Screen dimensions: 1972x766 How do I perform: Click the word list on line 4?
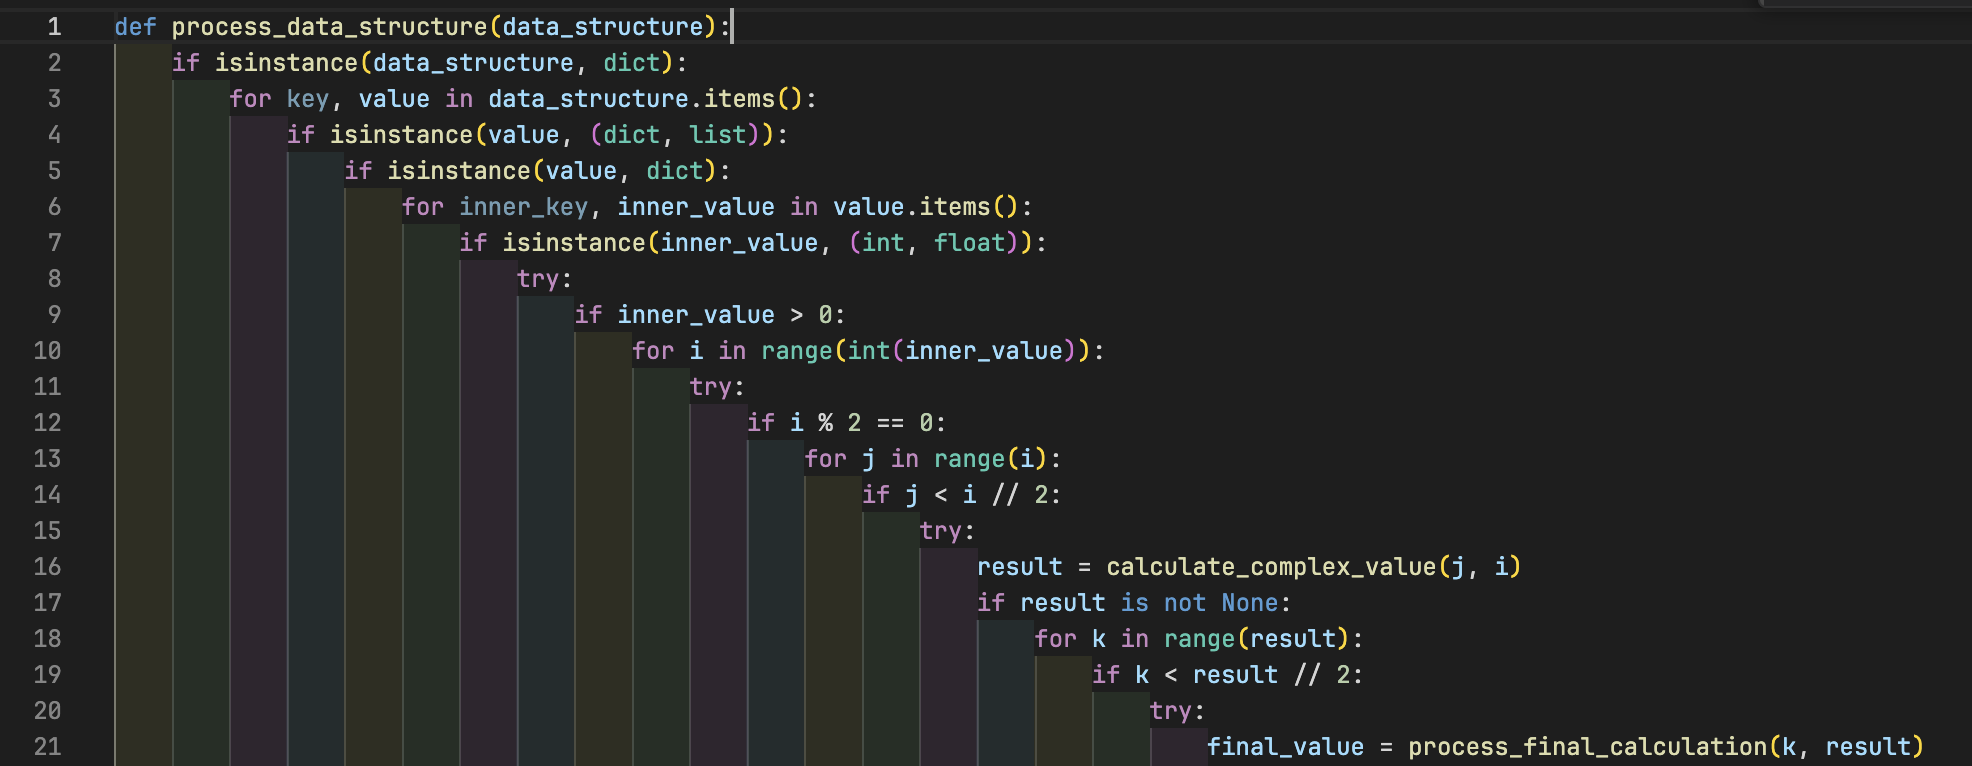(717, 135)
